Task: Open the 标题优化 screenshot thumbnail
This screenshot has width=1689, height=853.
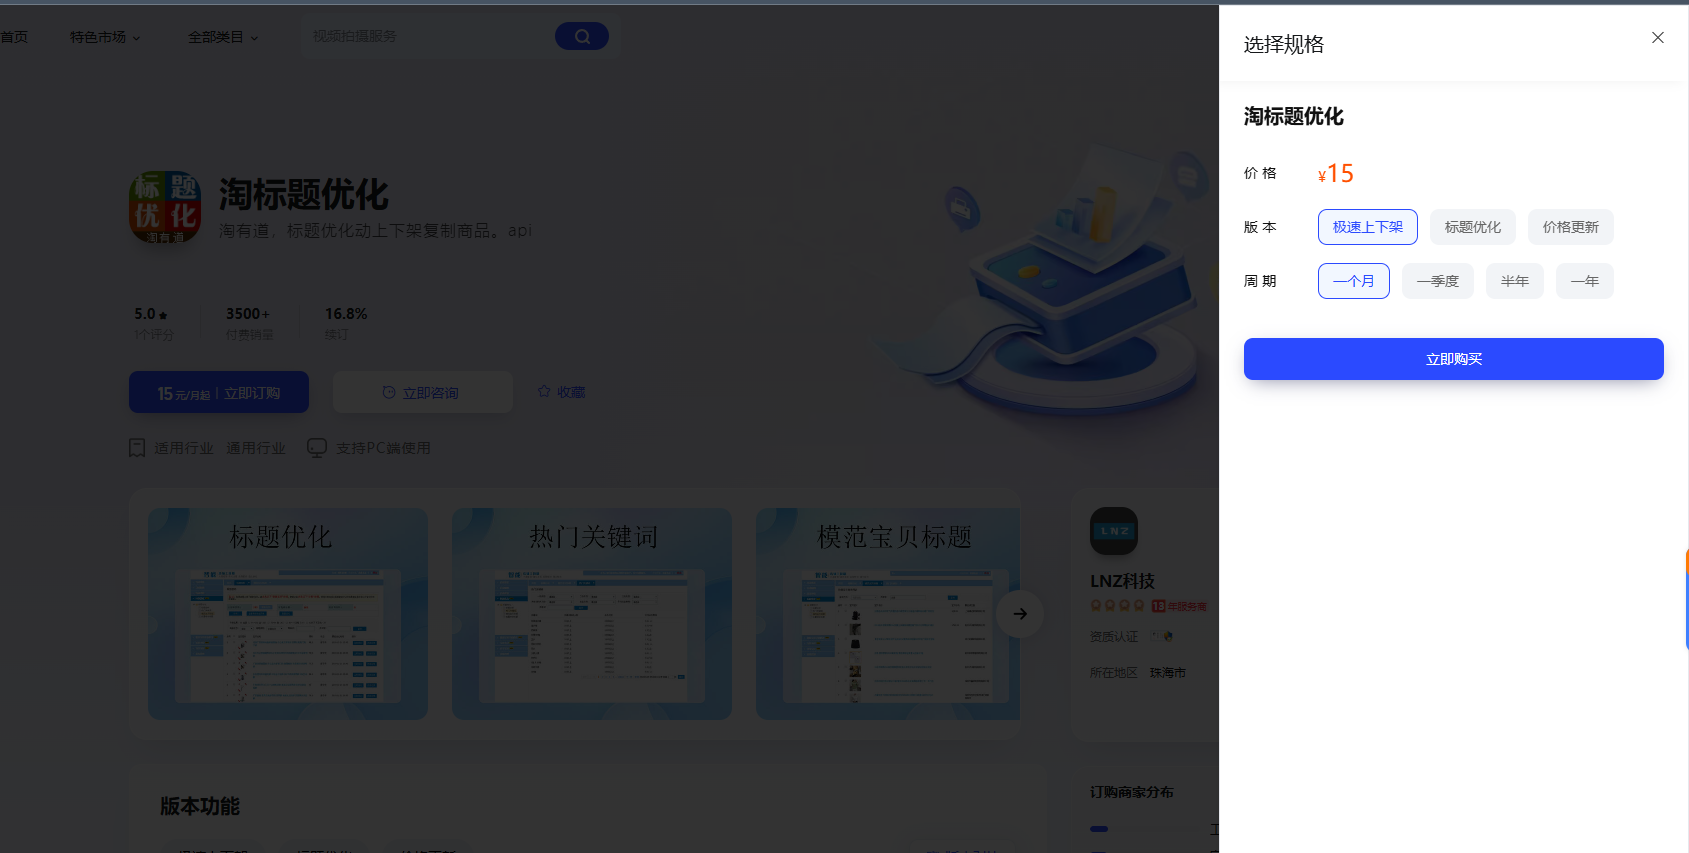Action: click(288, 614)
